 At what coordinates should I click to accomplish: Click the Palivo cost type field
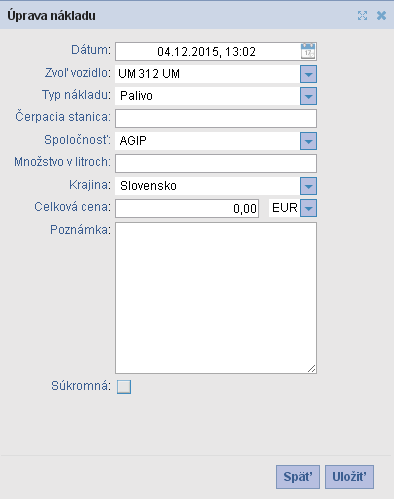[x=207, y=96]
